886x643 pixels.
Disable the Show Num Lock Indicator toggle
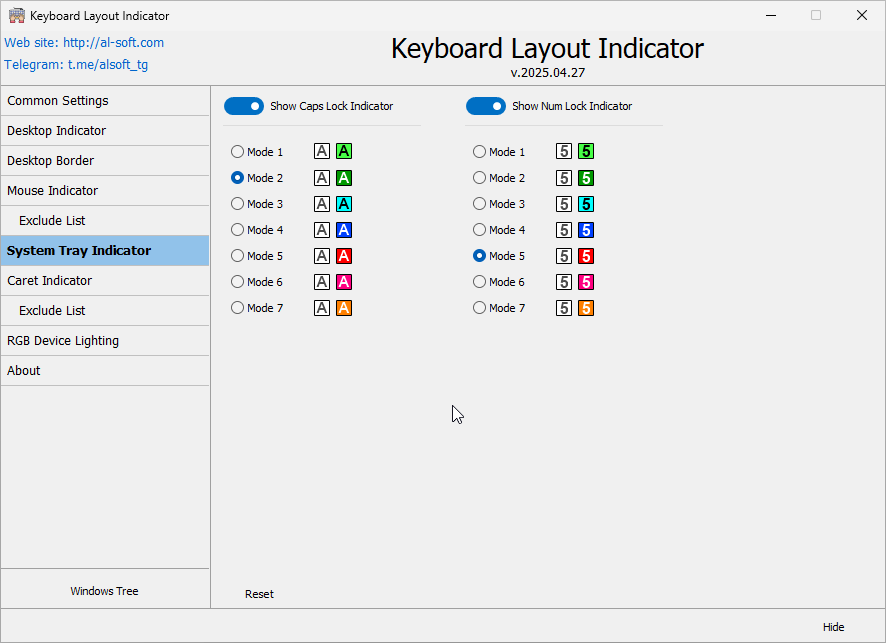pos(487,105)
